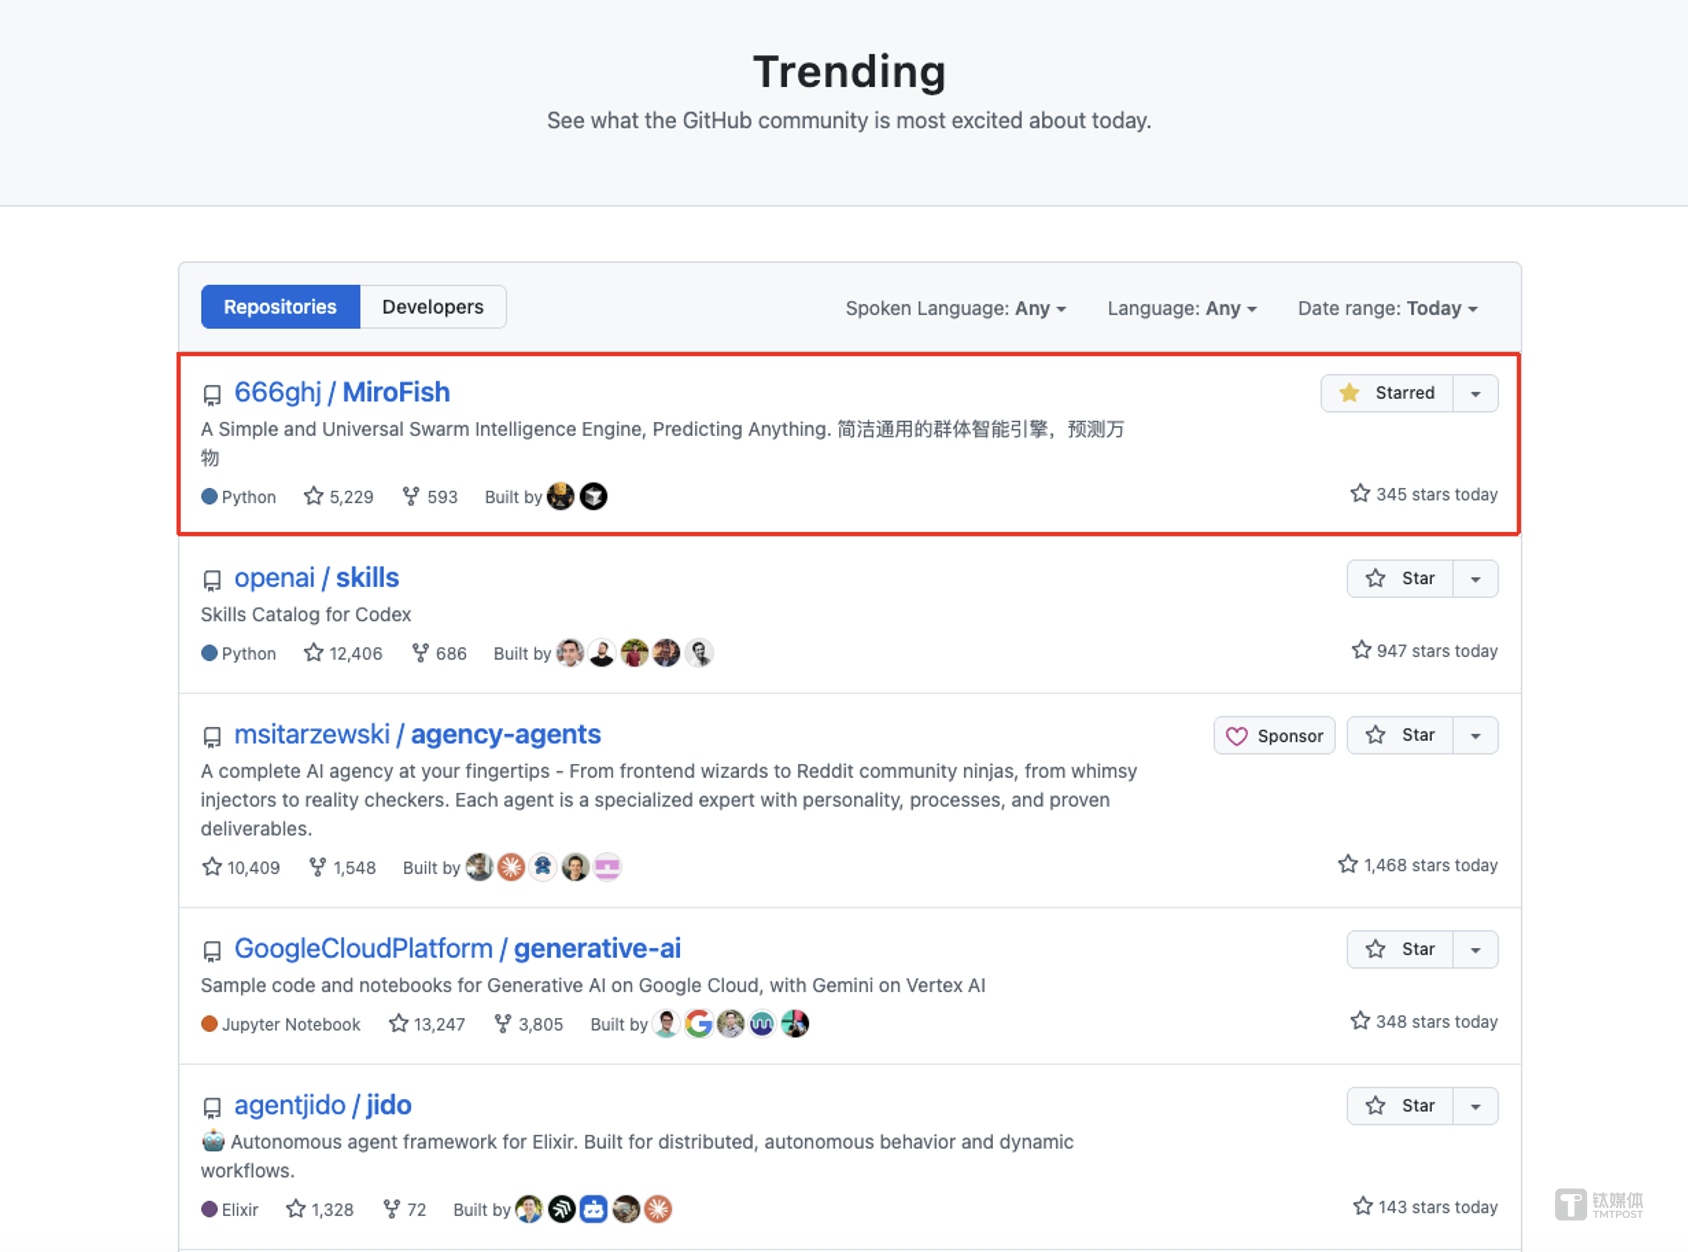Switch to the Developers tab
The height and width of the screenshot is (1252, 1688).
click(x=432, y=306)
